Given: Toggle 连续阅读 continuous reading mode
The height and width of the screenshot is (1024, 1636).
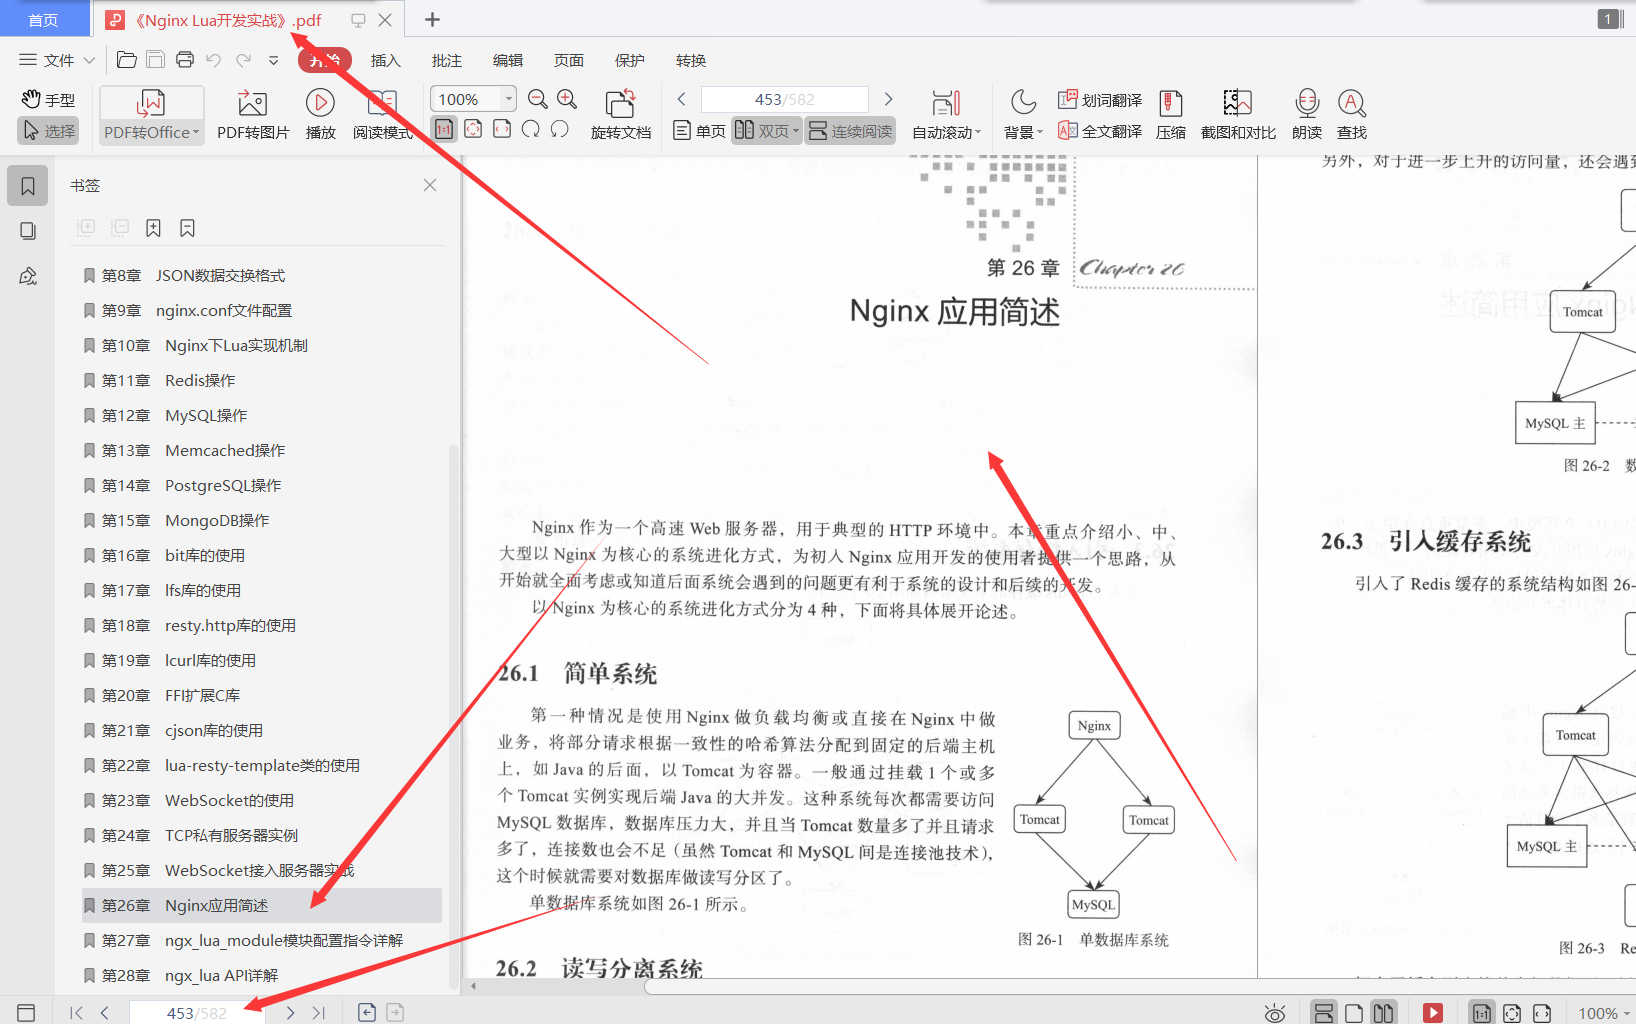Looking at the screenshot, I should [849, 130].
